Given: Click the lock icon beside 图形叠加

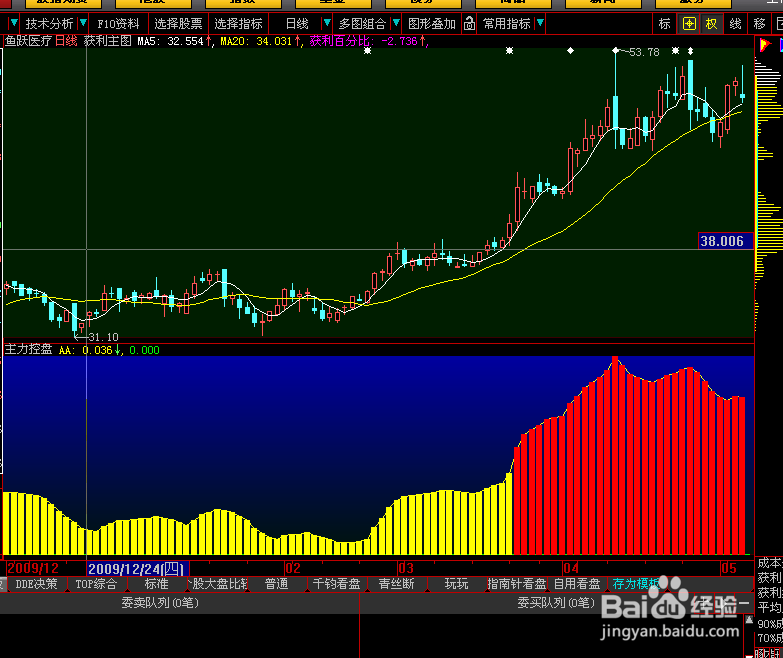Looking at the screenshot, I should (469, 23).
